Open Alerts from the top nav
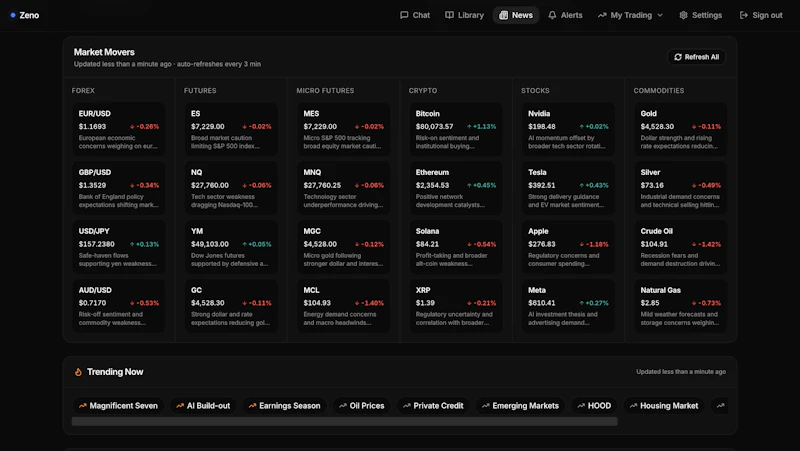This screenshot has width=800, height=451. (x=565, y=15)
